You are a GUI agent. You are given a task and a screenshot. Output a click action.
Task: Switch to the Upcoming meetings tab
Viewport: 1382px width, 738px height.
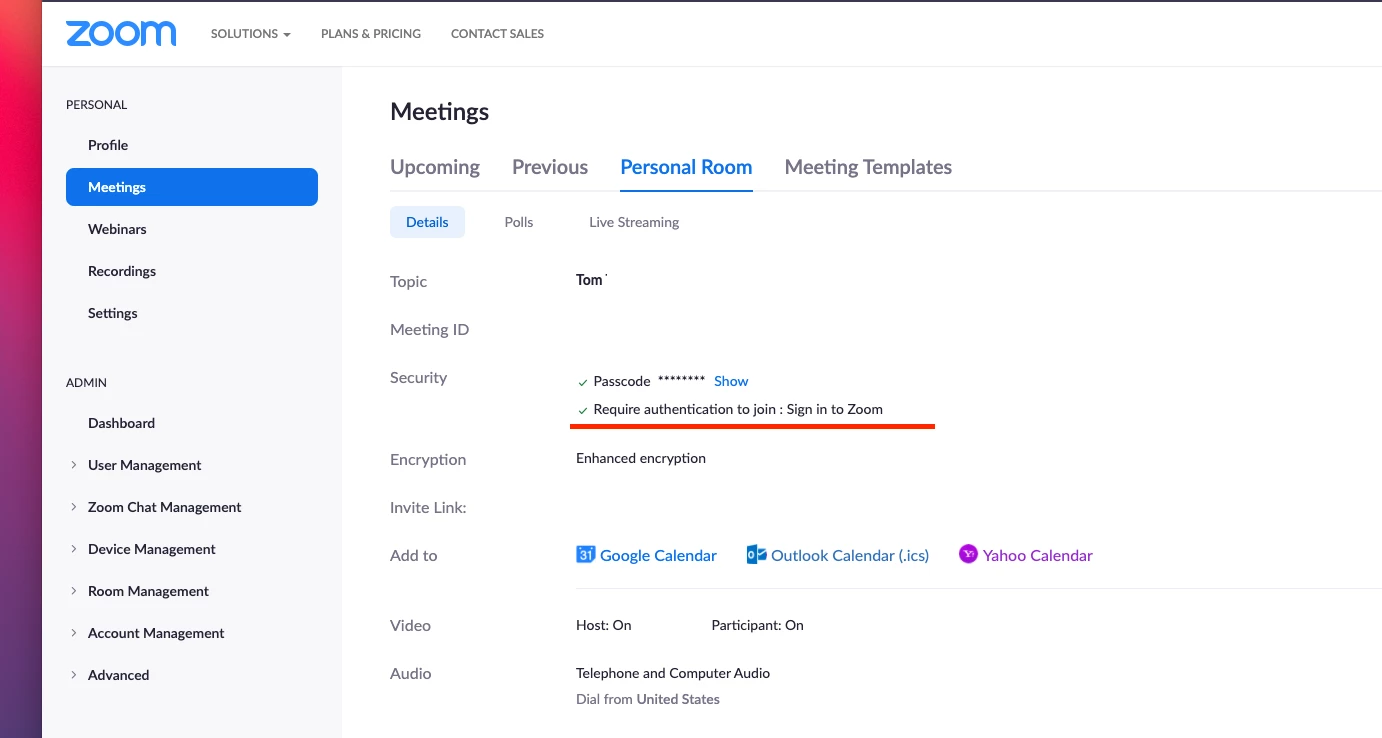pyautogui.click(x=435, y=167)
